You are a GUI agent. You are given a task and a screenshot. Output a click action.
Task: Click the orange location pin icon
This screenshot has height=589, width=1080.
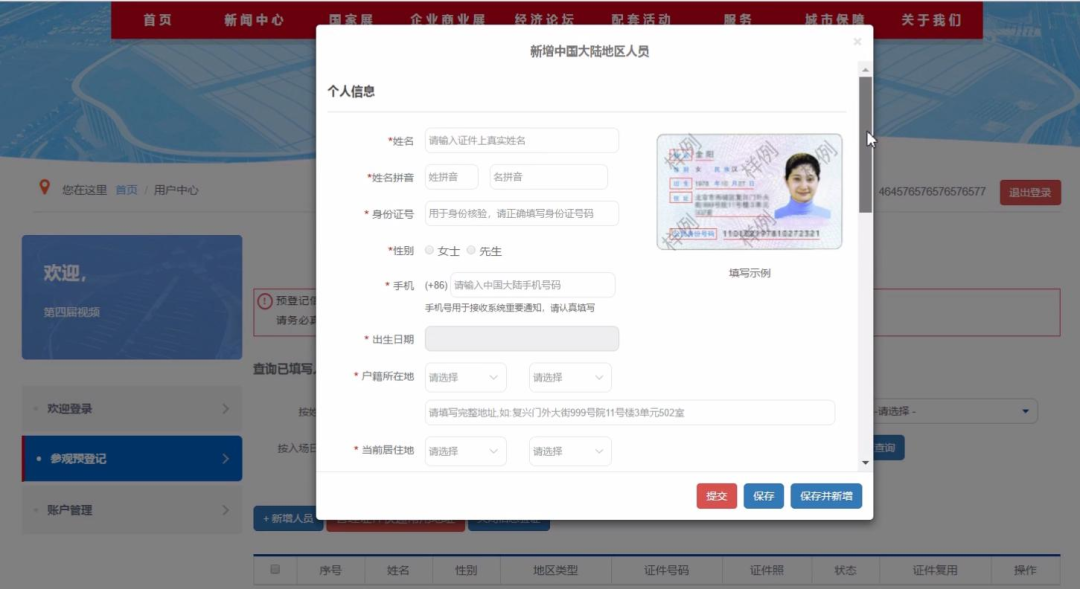[x=44, y=187]
